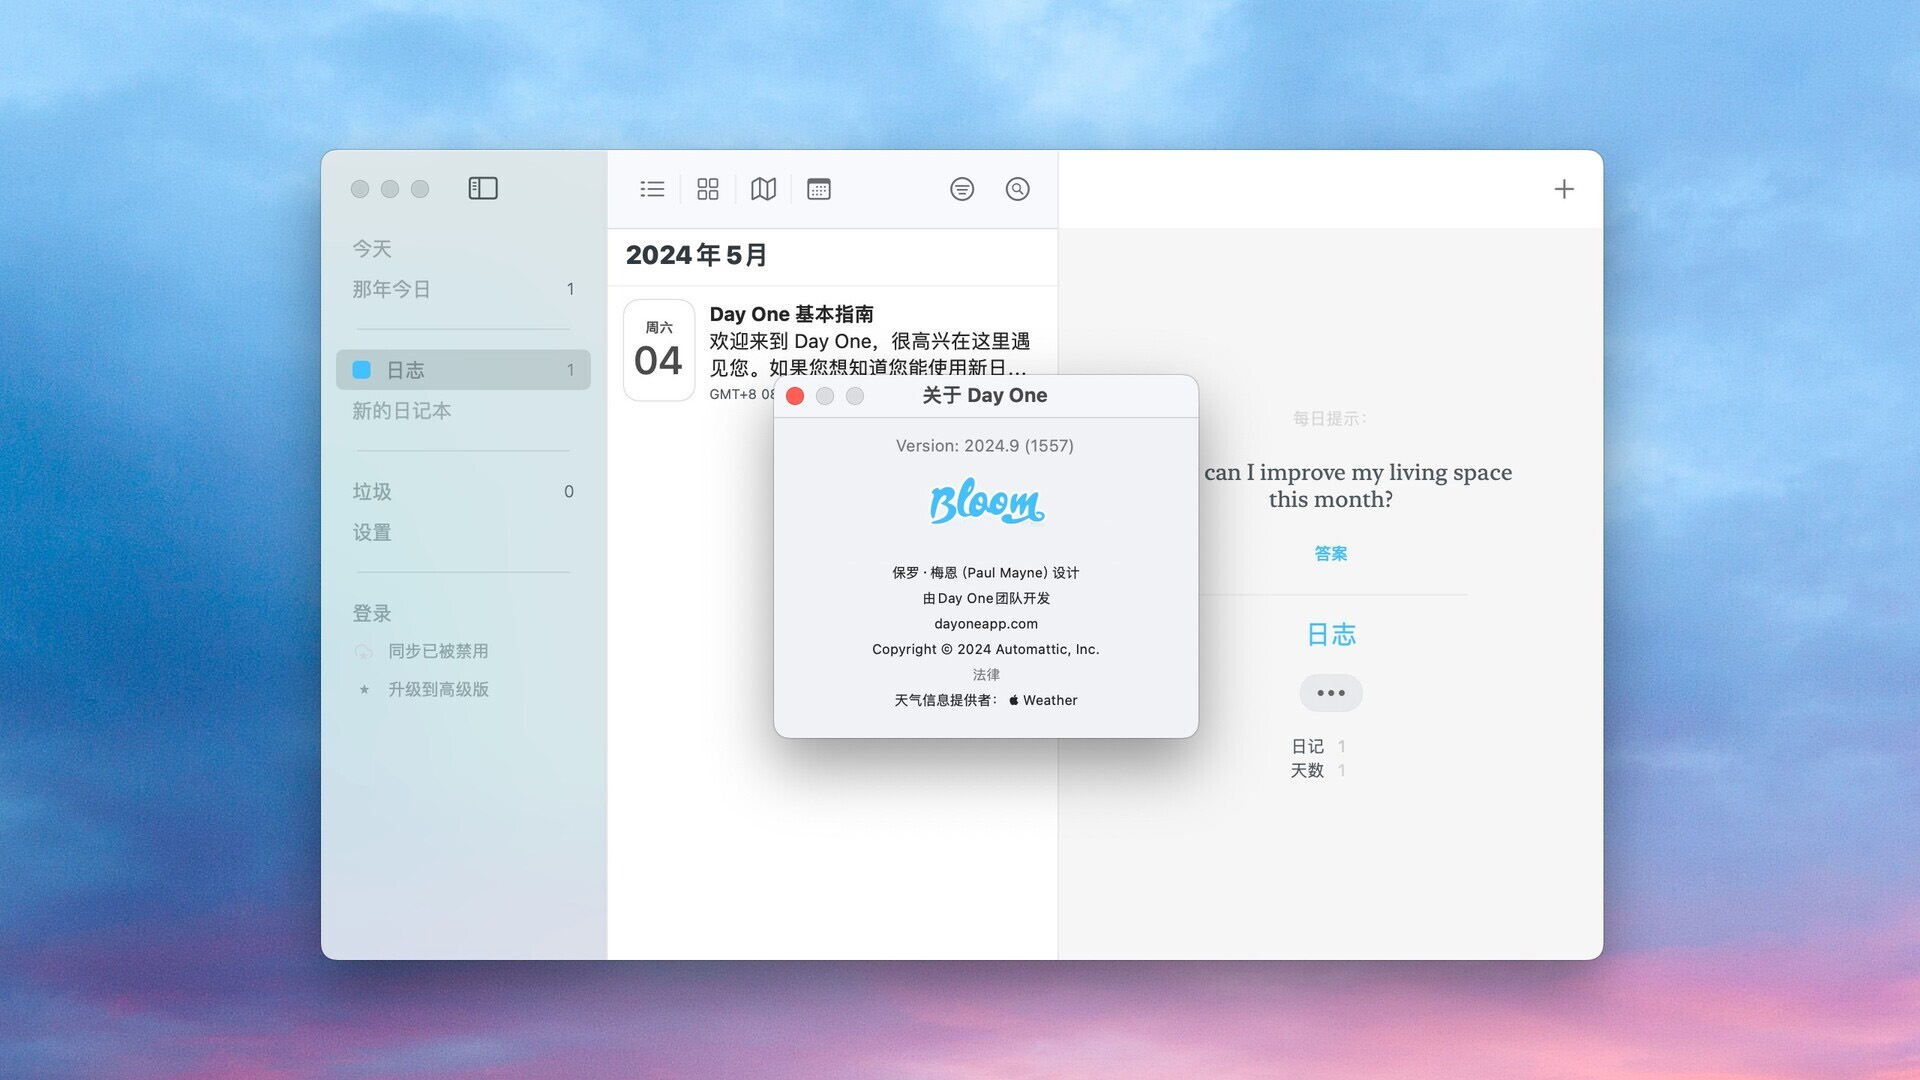Open the map view
Image resolution: width=1920 pixels, height=1080 pixels.
[x=764, y=189]
